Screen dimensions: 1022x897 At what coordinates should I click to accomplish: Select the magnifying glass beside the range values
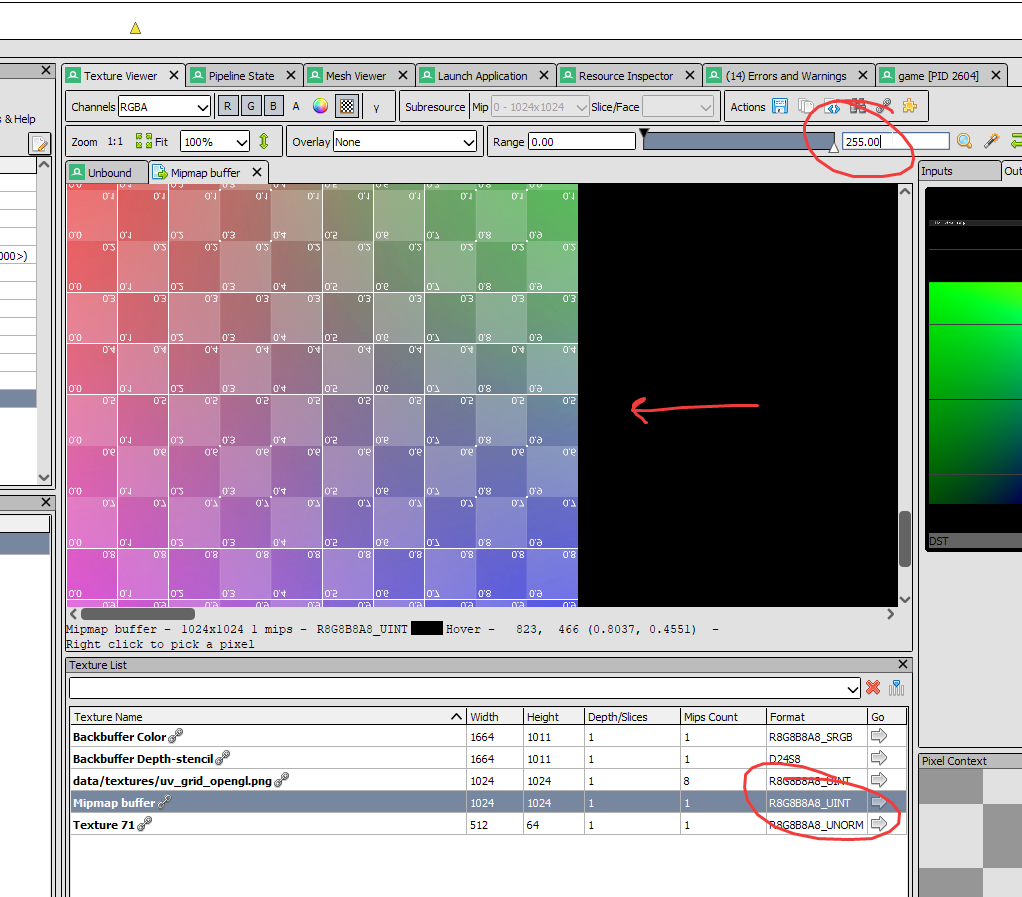[x=964, y=141]
